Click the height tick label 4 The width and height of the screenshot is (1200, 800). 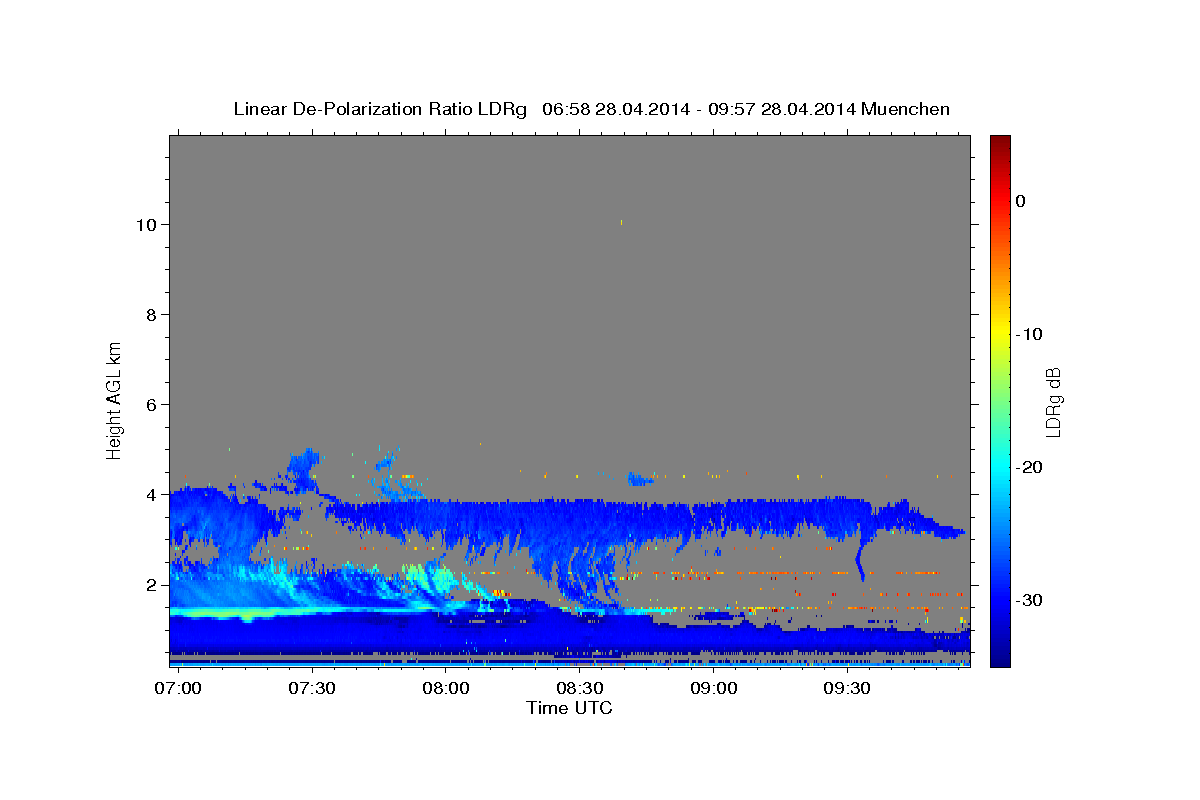(x=151, y=495)
